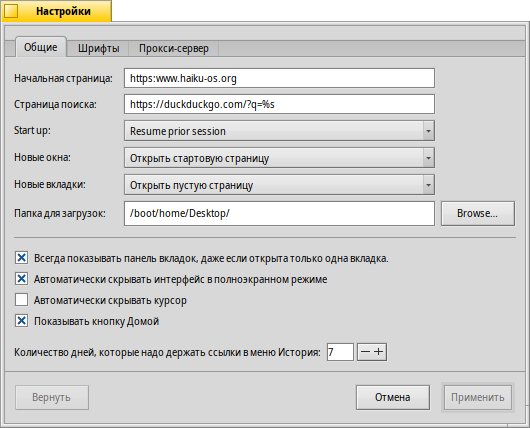Click the Отмена button
The width and height of the screenshot is (530, 428).
click(393, 397)
